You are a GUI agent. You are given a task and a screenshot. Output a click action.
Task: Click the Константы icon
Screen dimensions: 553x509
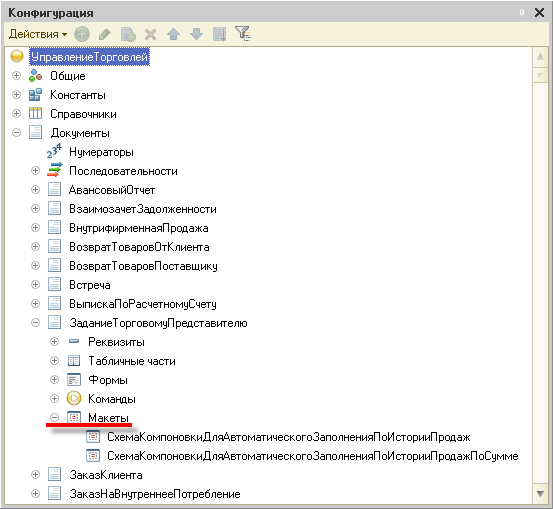36,95
